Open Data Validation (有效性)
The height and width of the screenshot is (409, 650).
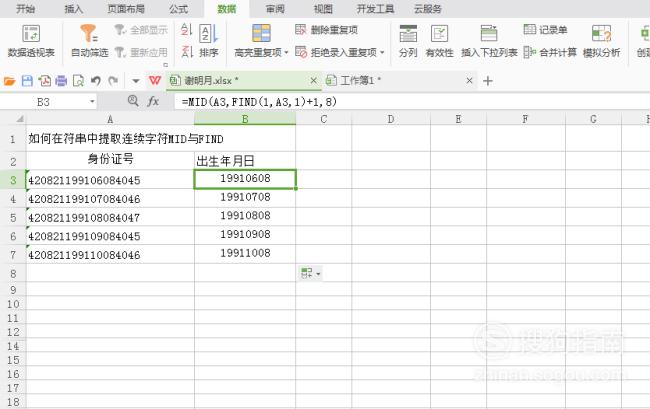439,41
